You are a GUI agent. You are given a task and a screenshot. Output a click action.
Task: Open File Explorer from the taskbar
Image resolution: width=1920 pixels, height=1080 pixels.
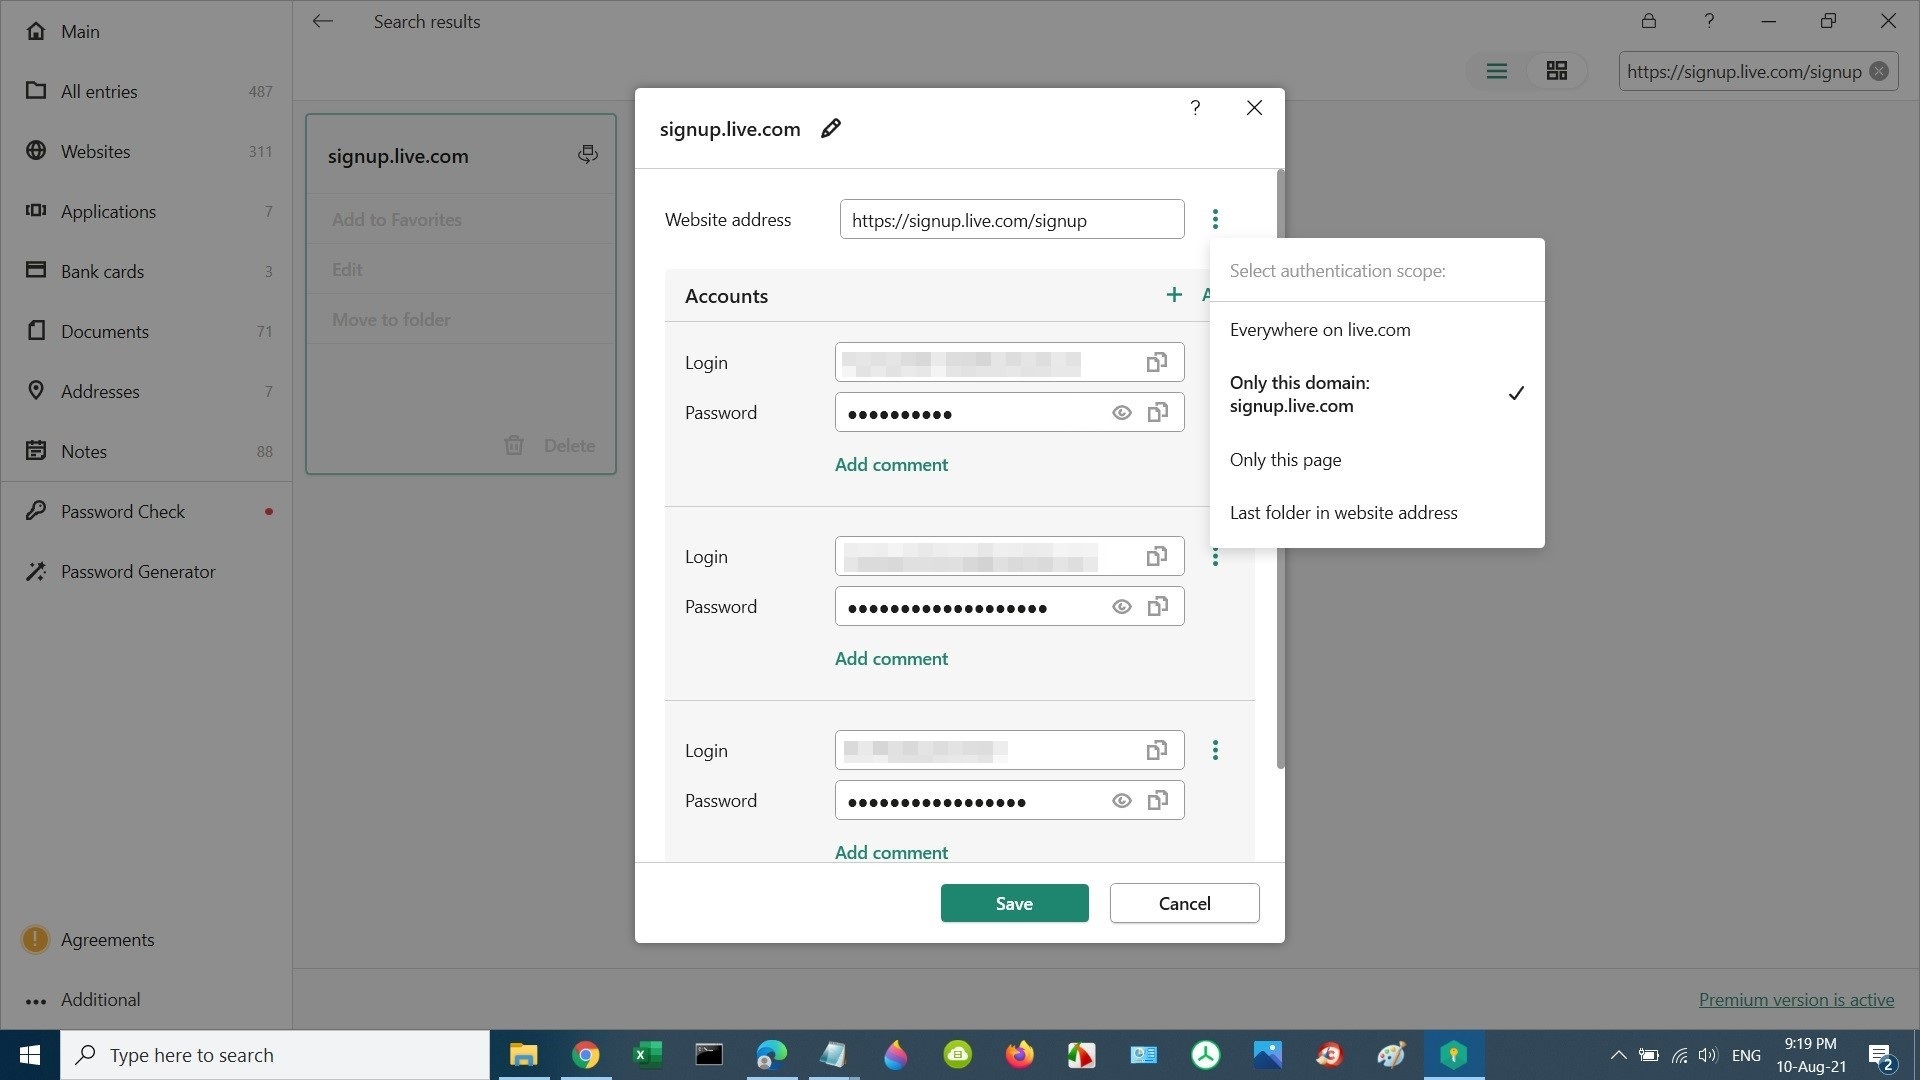click(x=523, y=1055)
